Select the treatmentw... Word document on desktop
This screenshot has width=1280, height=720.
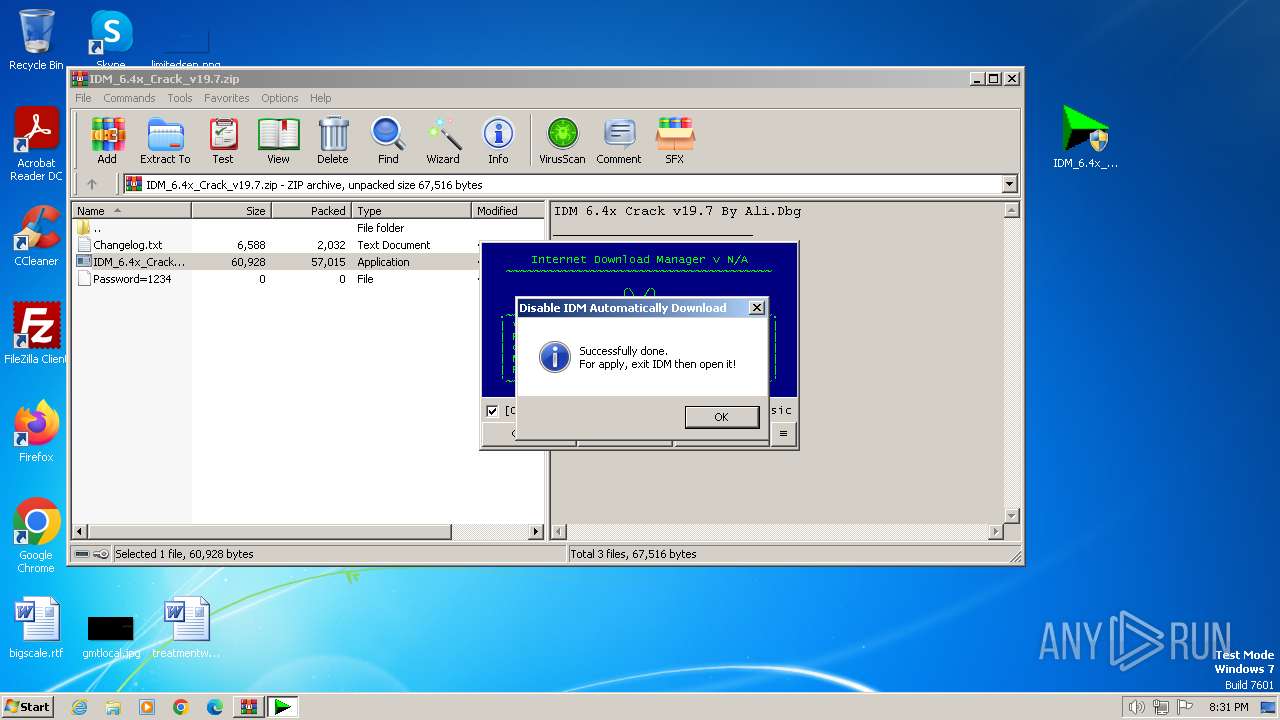coord(186,629)
